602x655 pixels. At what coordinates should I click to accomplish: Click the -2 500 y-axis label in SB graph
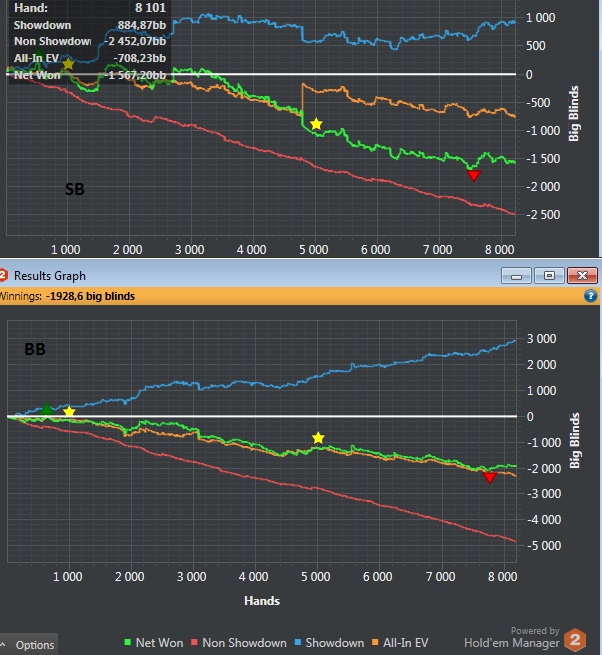tap(543, 215)
